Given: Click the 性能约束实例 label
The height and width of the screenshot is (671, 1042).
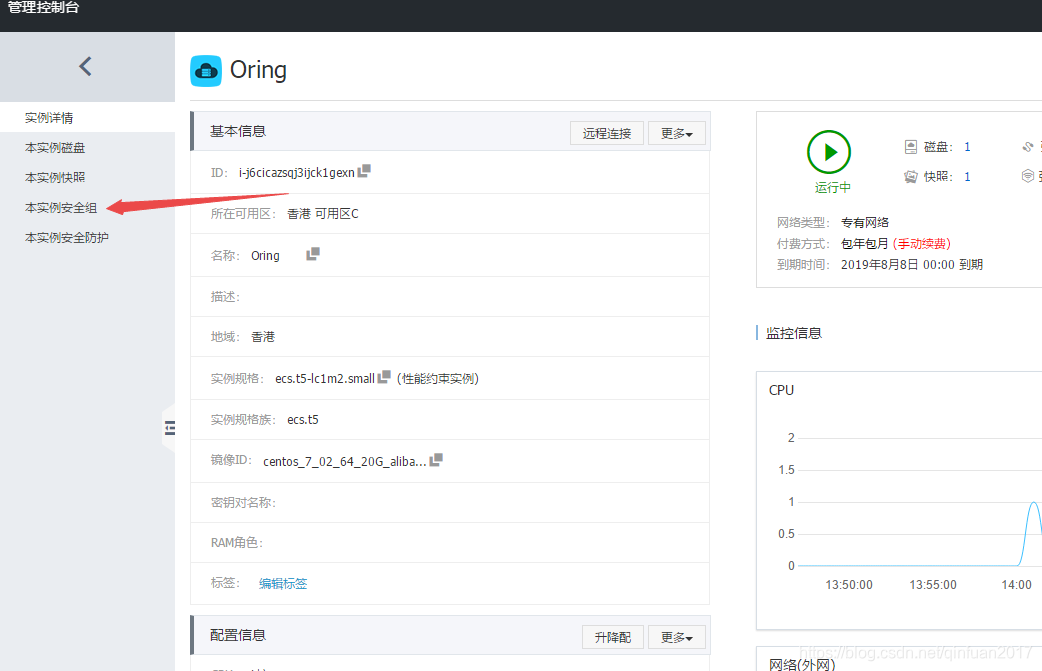Looking at the screenshot, I should click(x=437, y=378).
